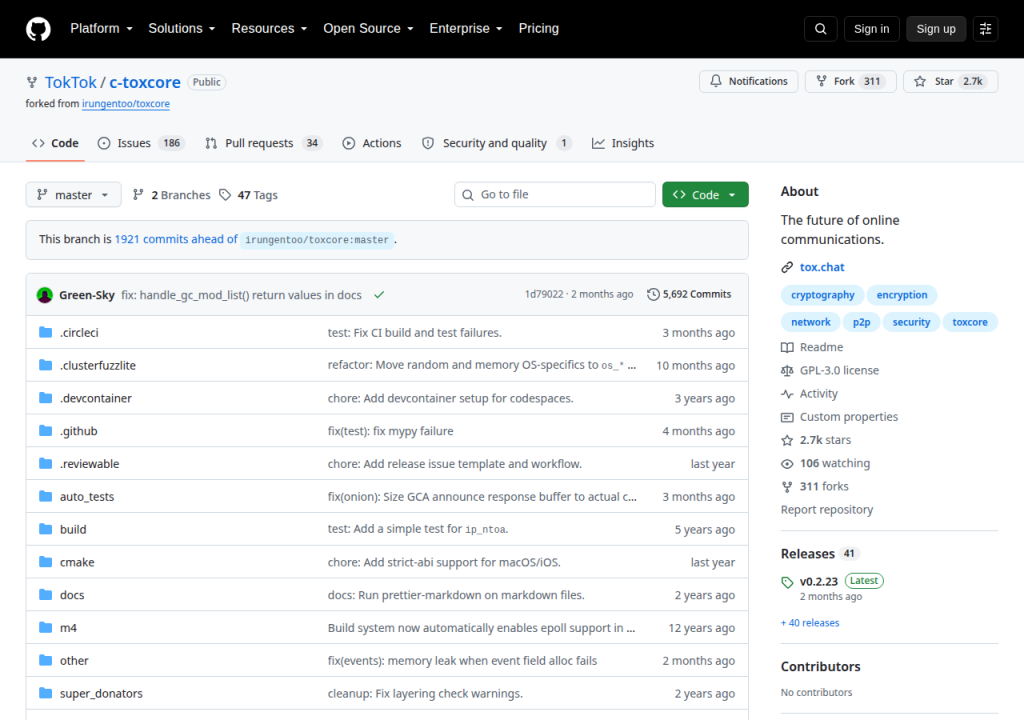This screenshot has width=1024, height=720.
Task: Click the Report repository link
Action: pos(827,510)
